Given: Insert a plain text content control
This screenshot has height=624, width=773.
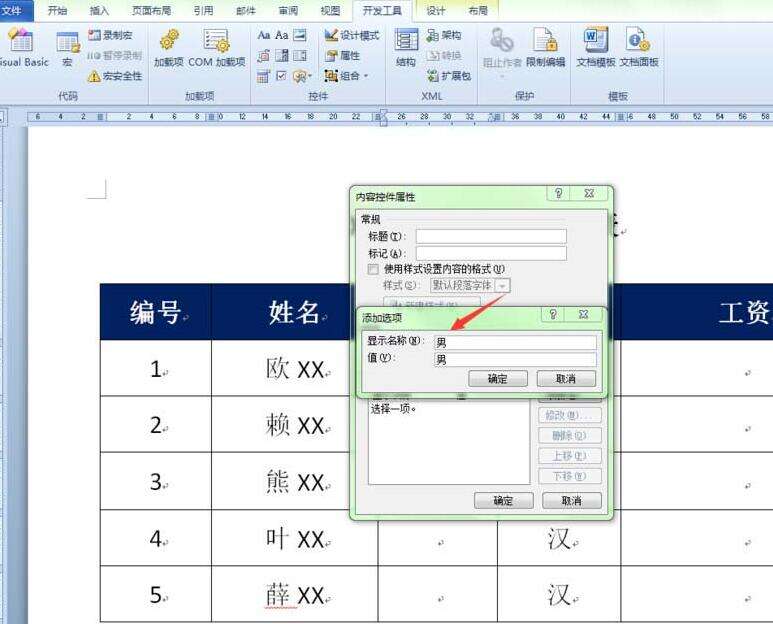Looking at the screenshot, I should tap(281, 35).
